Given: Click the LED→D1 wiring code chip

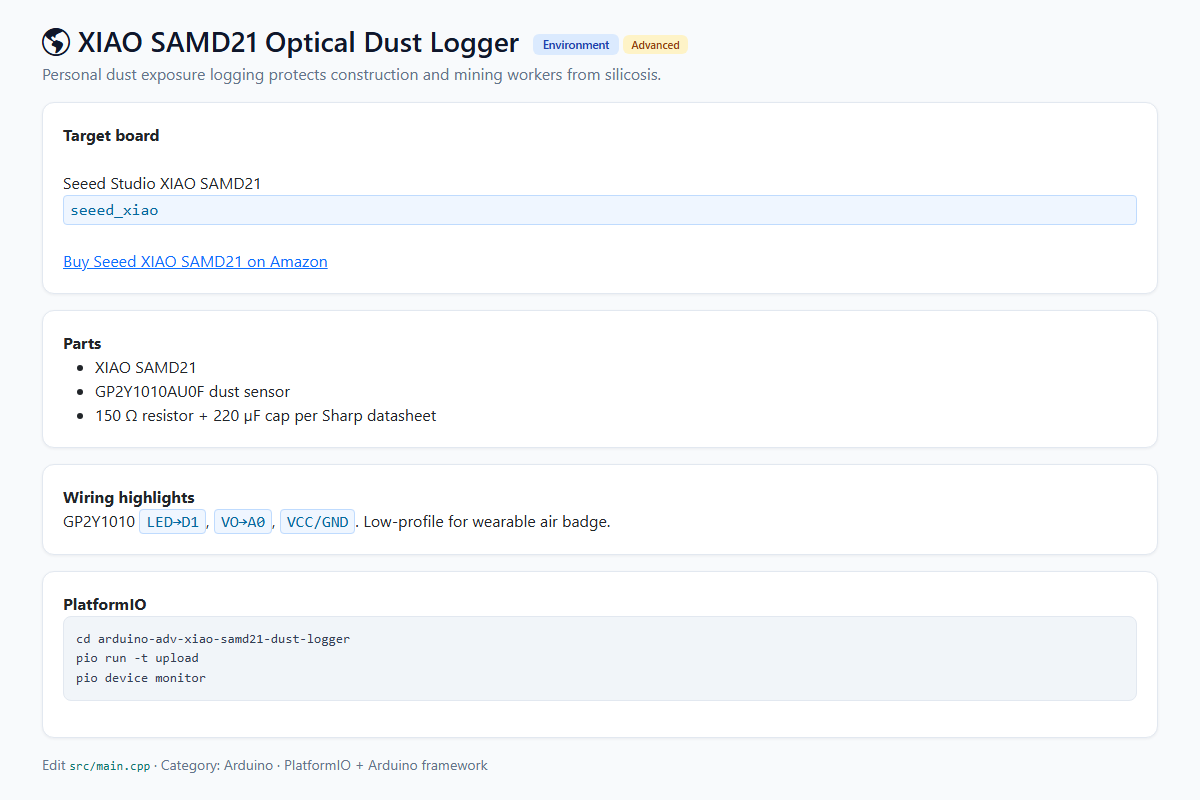Looking at the screenshot, I should 173,522.
